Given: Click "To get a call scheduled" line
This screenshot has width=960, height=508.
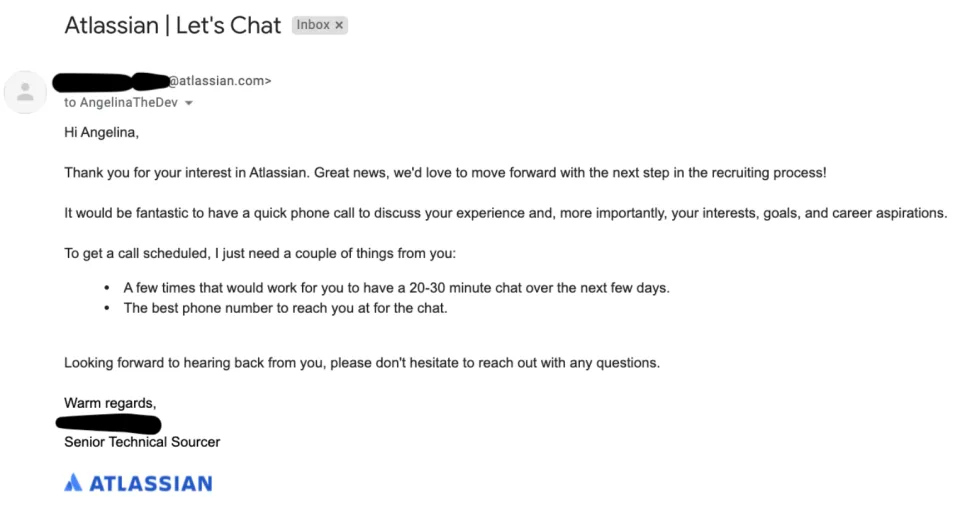Looking at the screenshot, I should point(260,253).
